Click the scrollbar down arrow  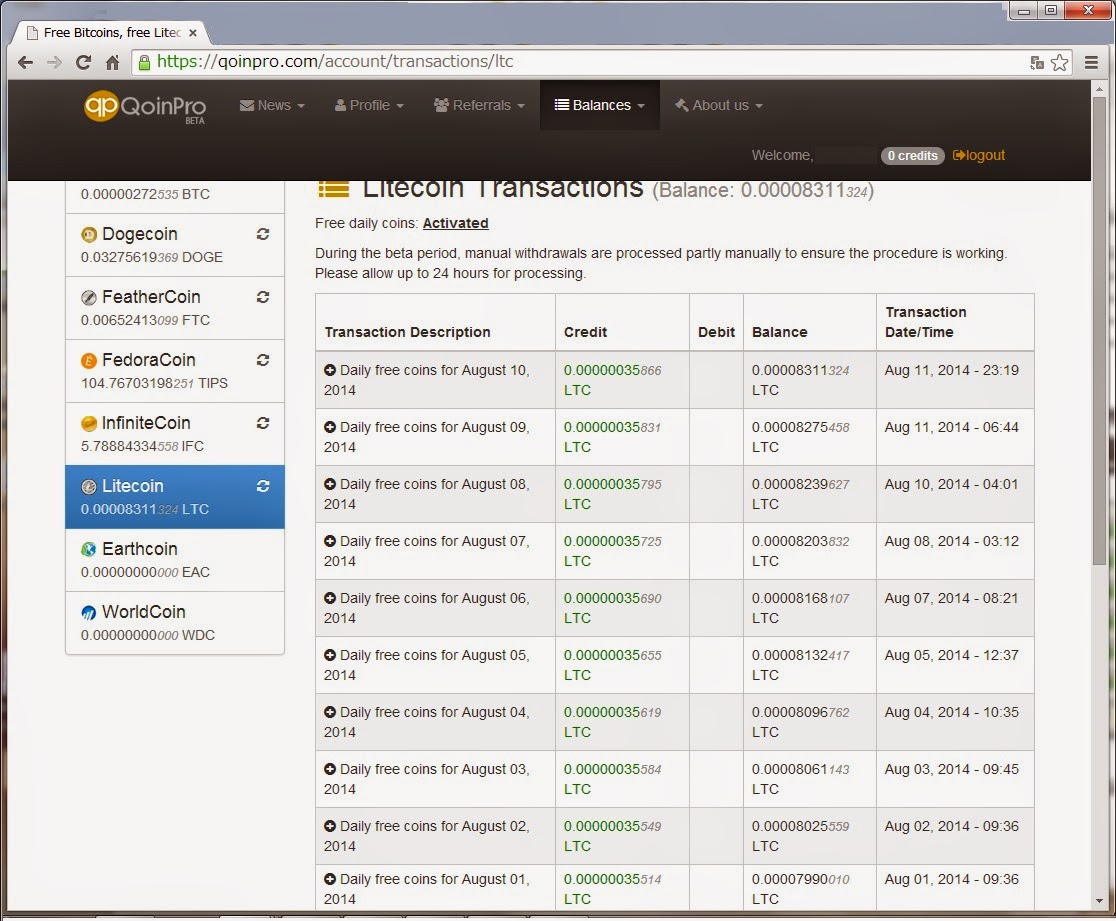point(1100,900)
